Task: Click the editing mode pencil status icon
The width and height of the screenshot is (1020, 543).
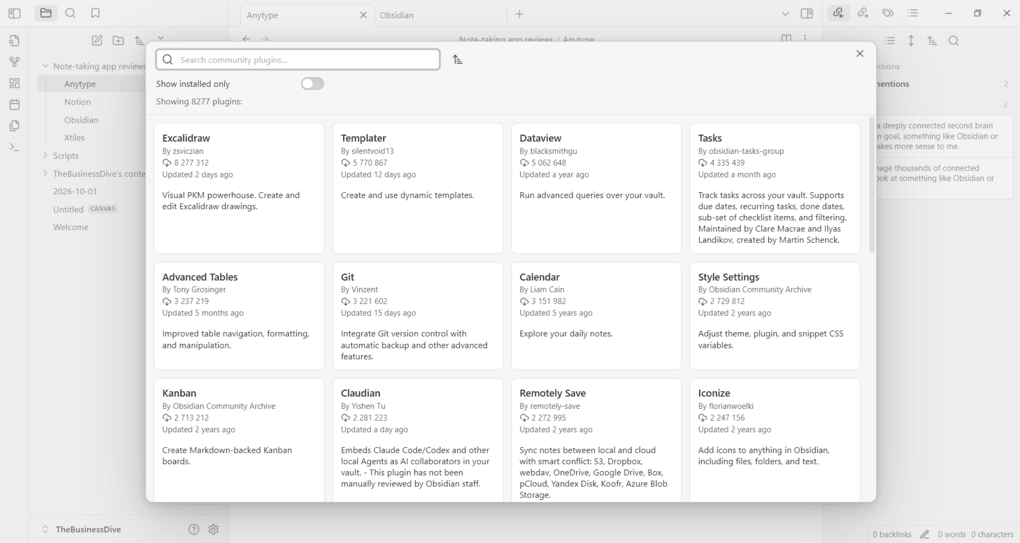Action: [x=924, y=534]
